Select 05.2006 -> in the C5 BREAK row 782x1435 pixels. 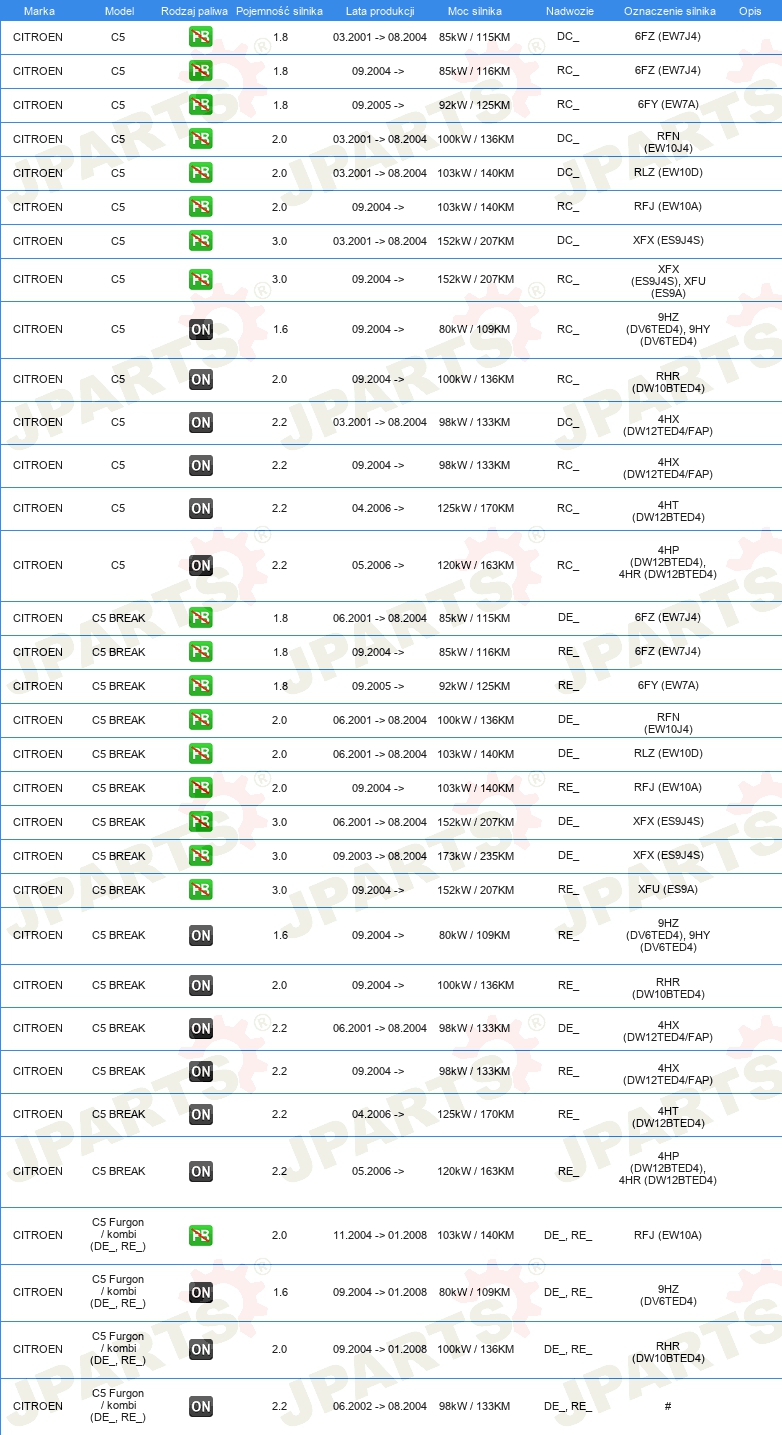[378, 1171]
